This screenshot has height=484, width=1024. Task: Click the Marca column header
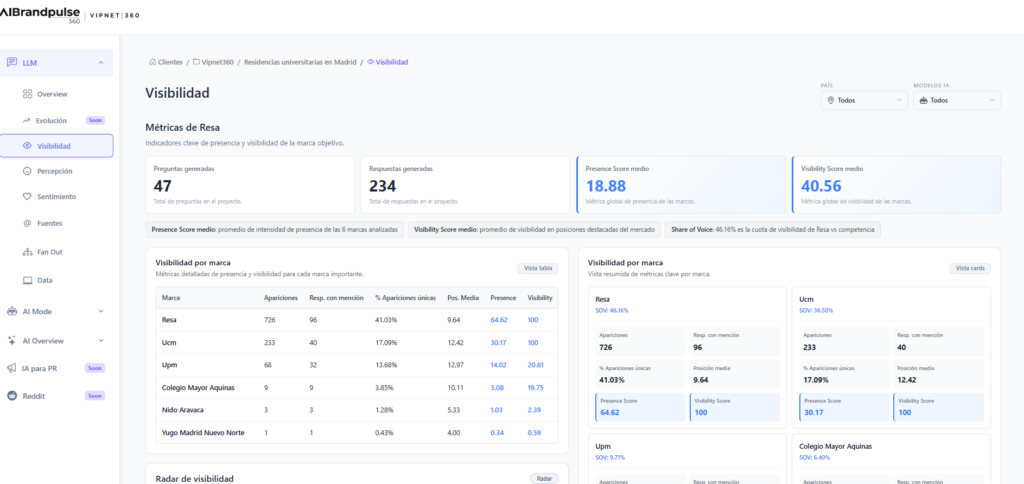pos(171,298)
